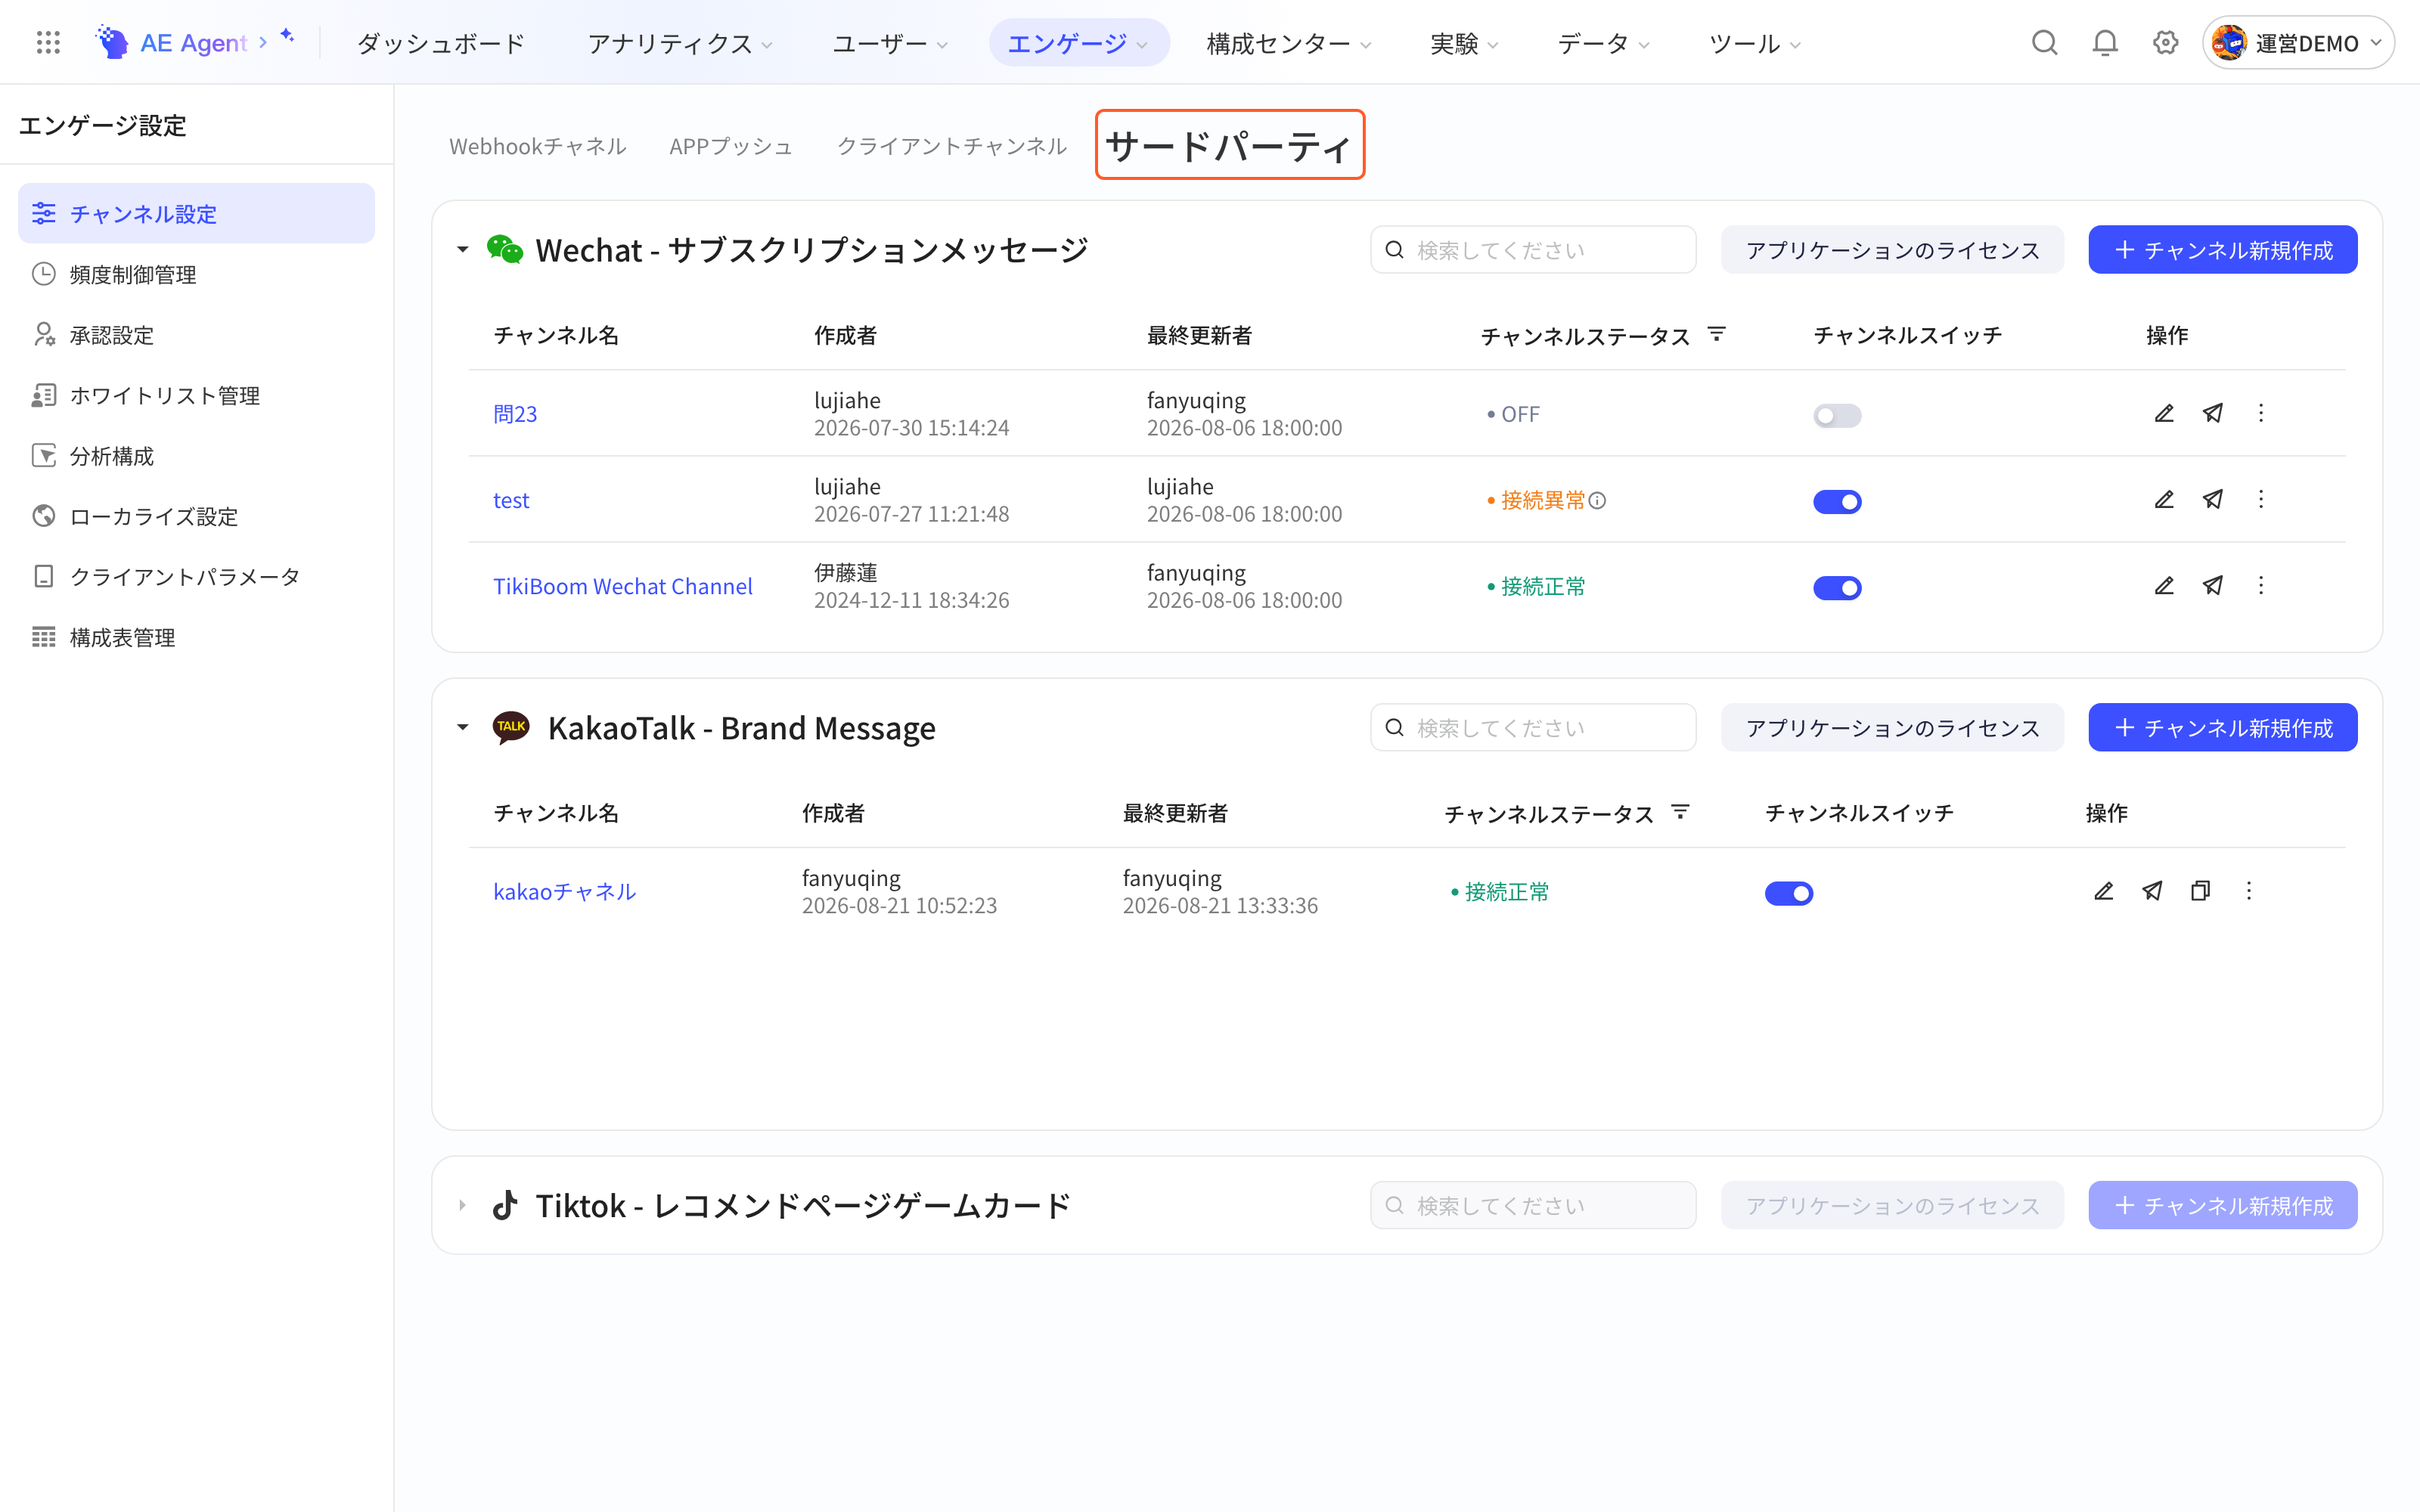Edit the kakaoチャネル row
Viewport: 2420px width, 1512px height.
(x=2104, y=890)
